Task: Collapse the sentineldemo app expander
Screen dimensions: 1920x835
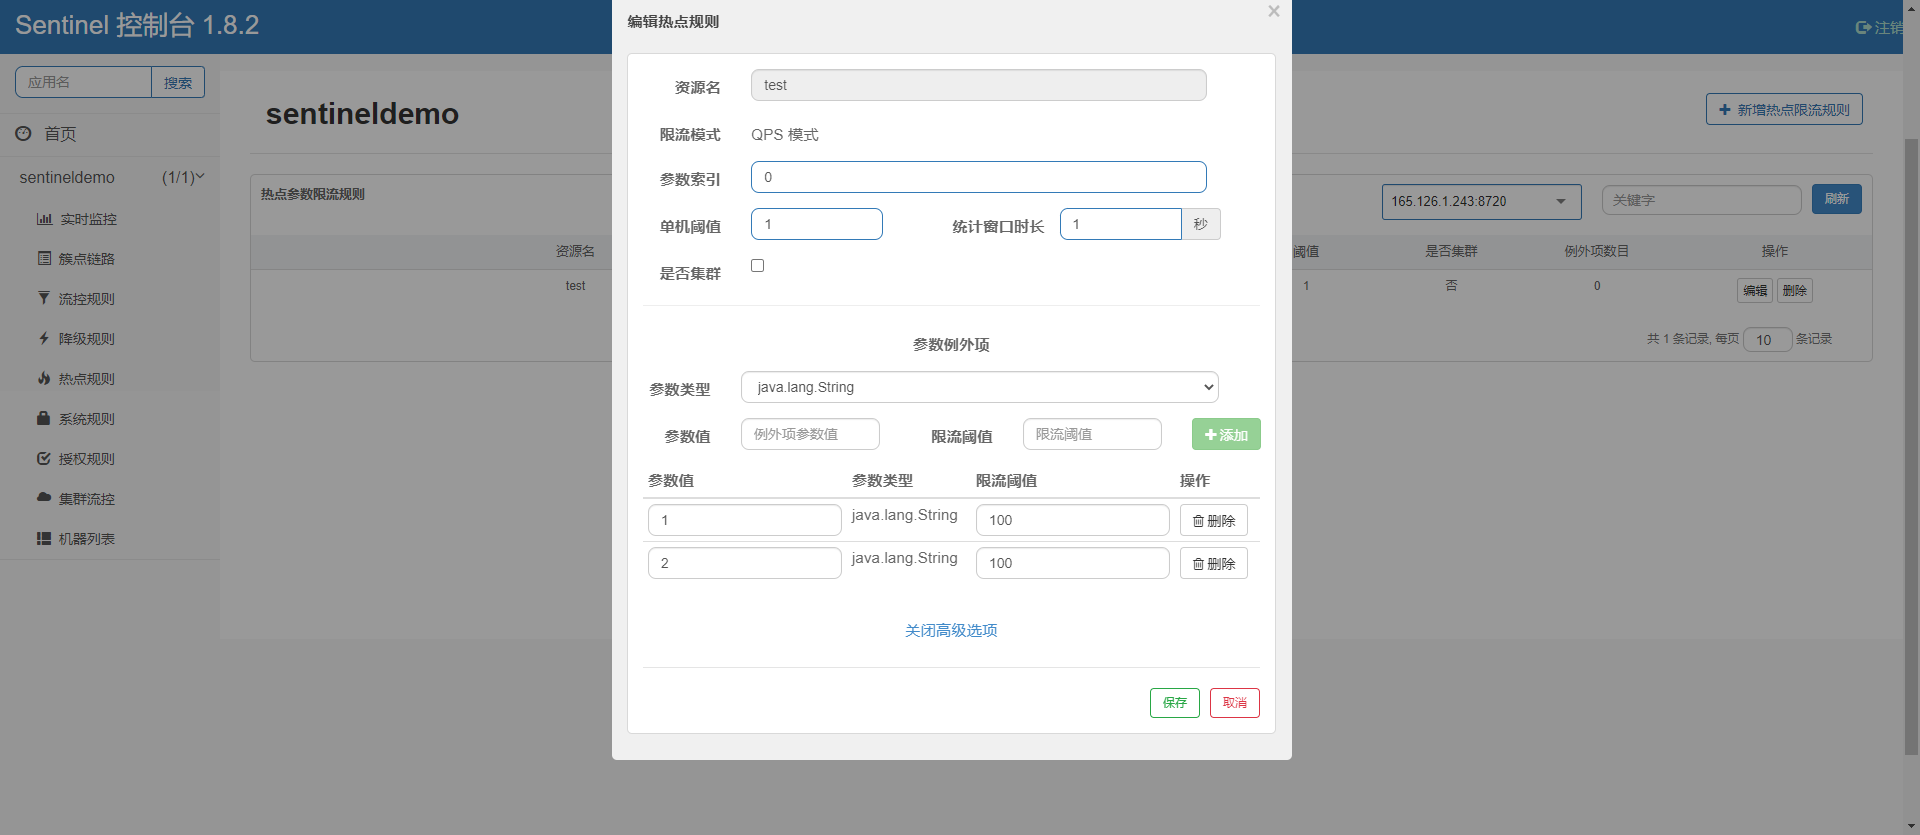Action: click(x=200, y=176)
